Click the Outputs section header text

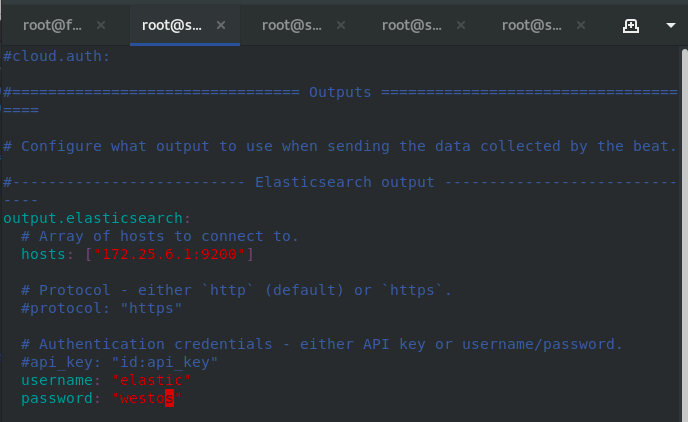point(340,92)
